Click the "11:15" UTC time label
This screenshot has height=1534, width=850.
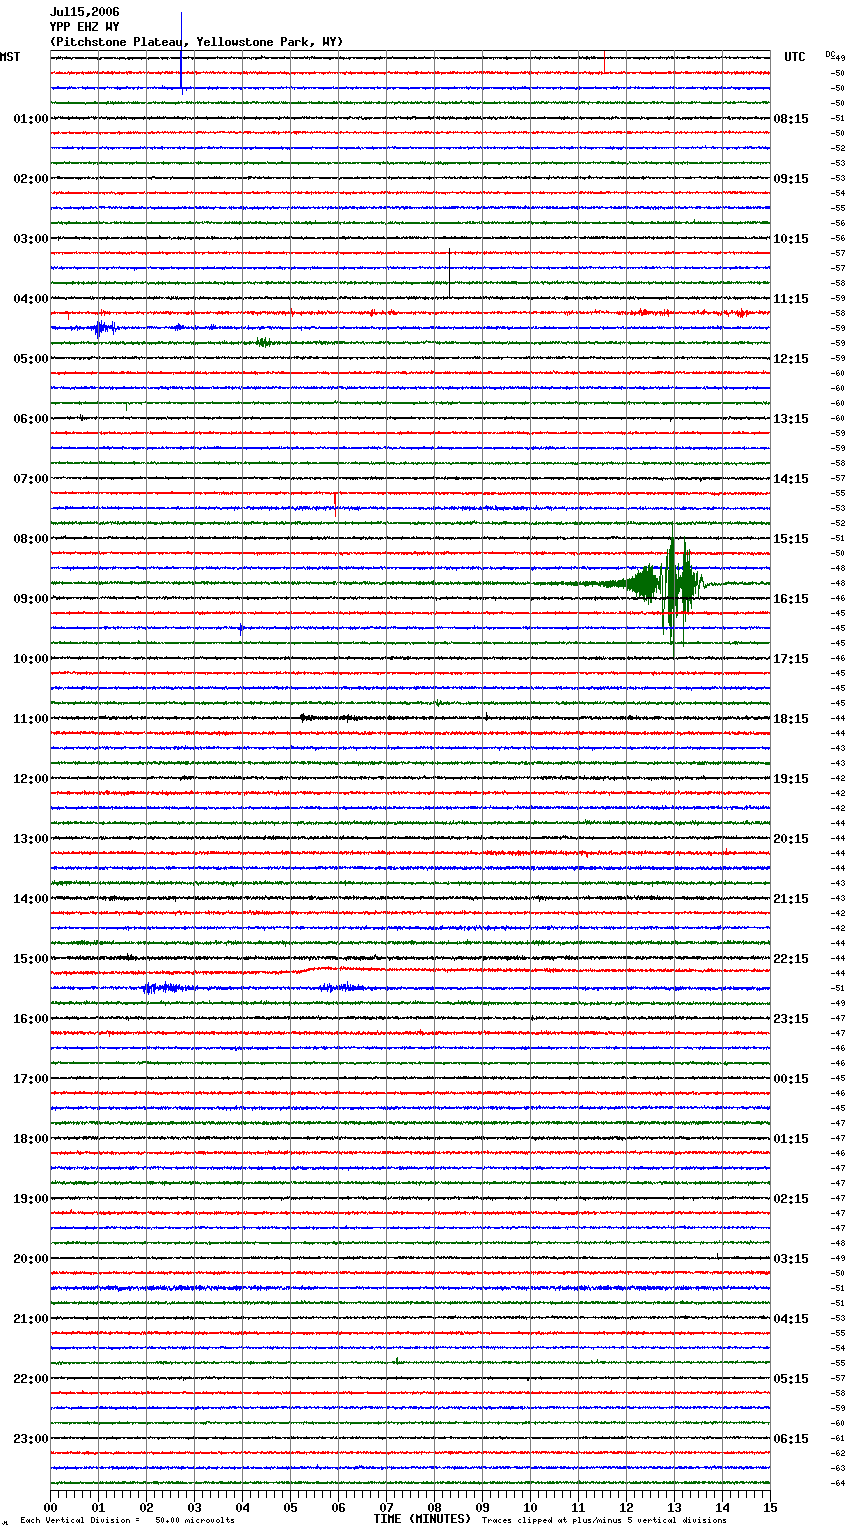[x=791, y=299]
